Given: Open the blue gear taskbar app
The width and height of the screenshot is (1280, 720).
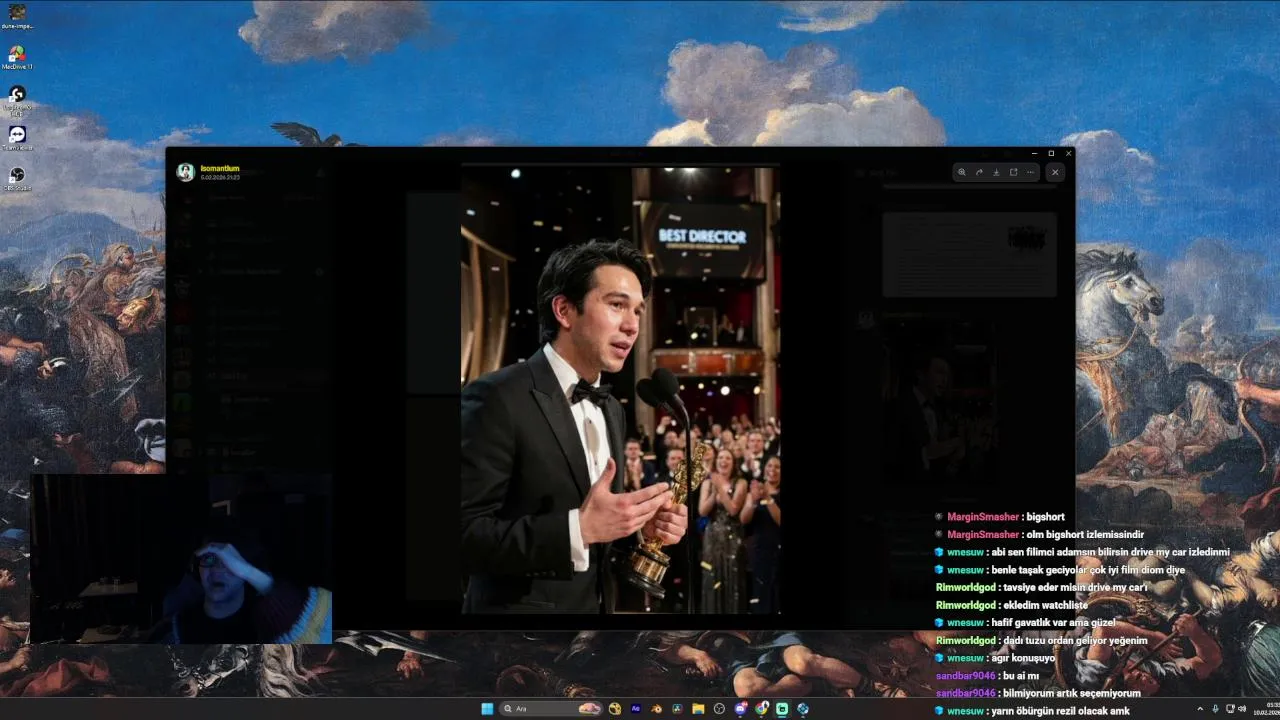Looking at the screenshot, I should tap(803, 709).
